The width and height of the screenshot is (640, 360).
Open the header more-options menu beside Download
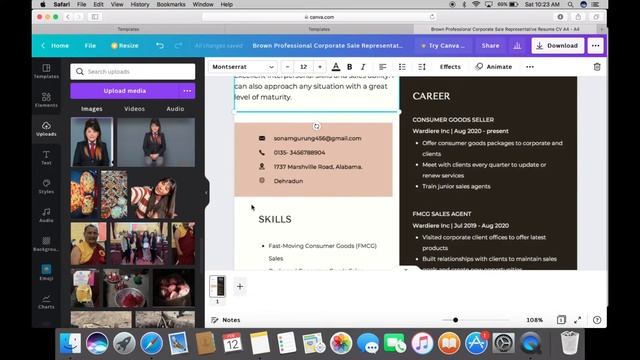click(x=596, y=46)
